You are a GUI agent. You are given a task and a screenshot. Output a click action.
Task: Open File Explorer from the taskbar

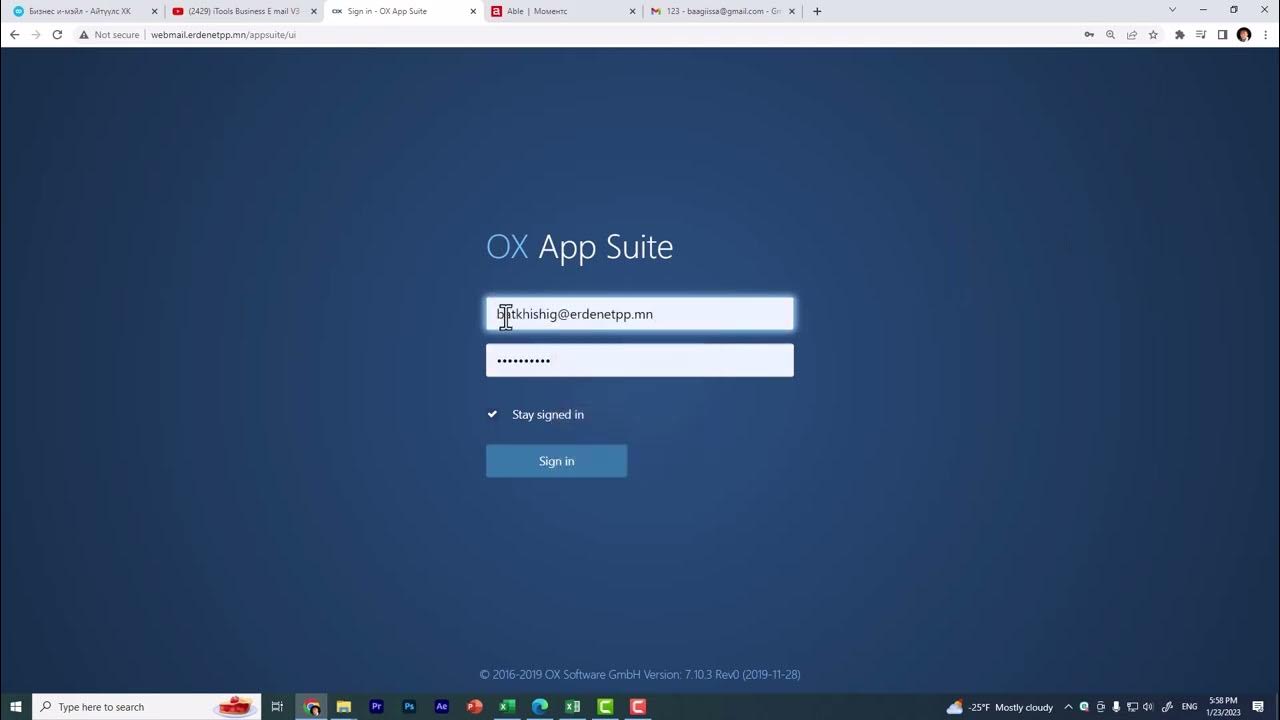tap(344, 707)
